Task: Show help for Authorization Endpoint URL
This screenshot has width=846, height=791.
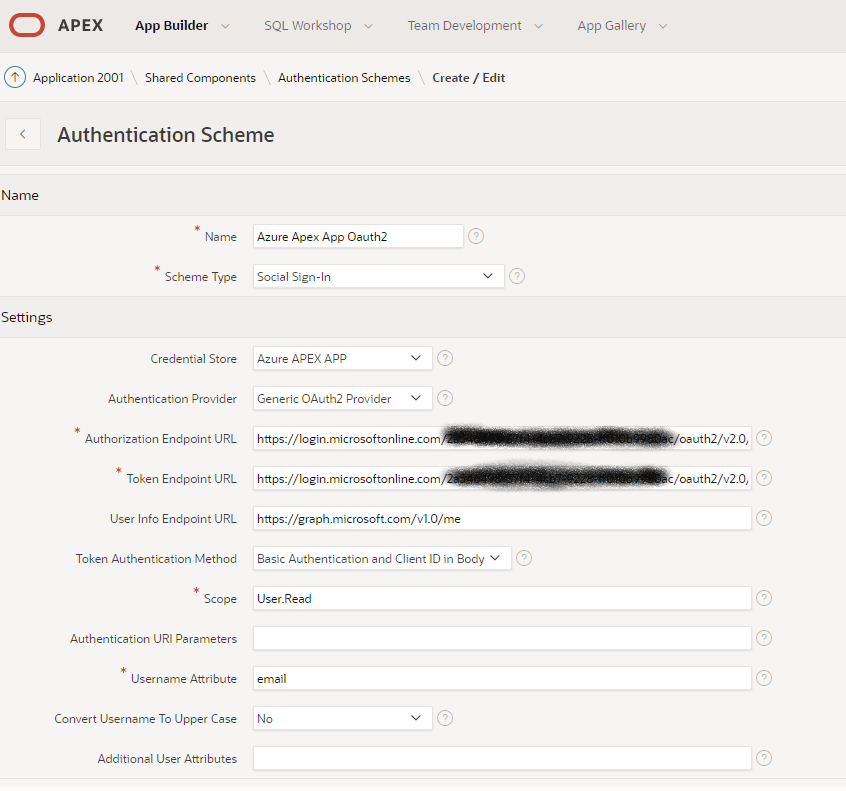Action: click(x=764, y=438)
